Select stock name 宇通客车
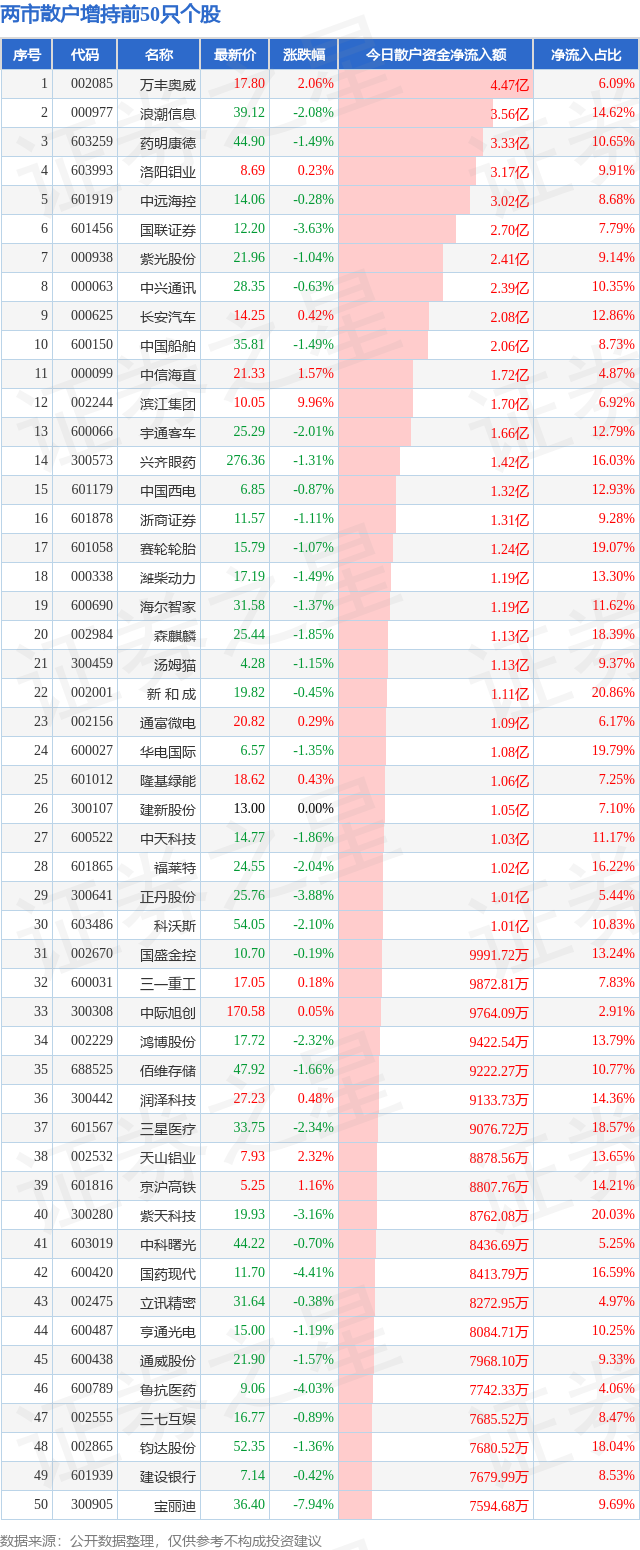This screenshot has height=1550, width=640. tap(168, 432)
